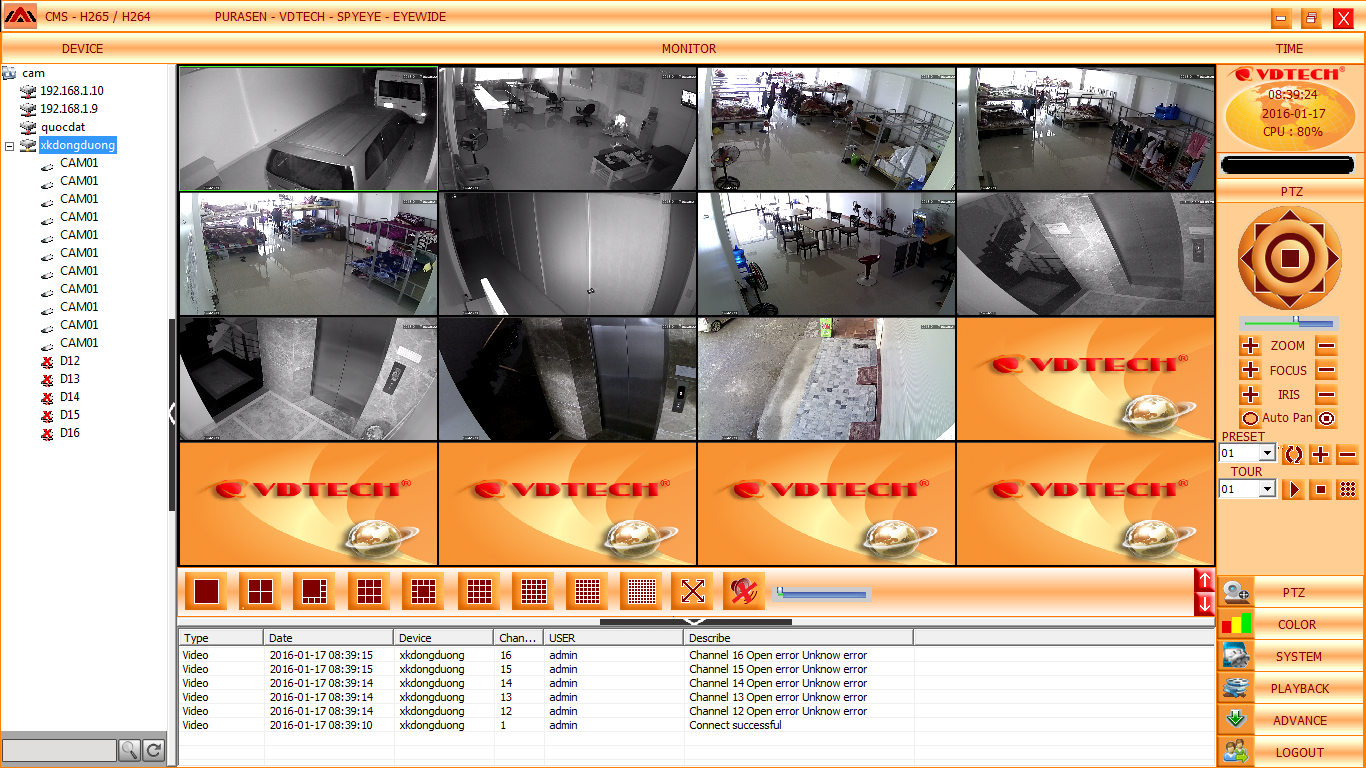Click the FOCUS plus button

[1250, 370]
